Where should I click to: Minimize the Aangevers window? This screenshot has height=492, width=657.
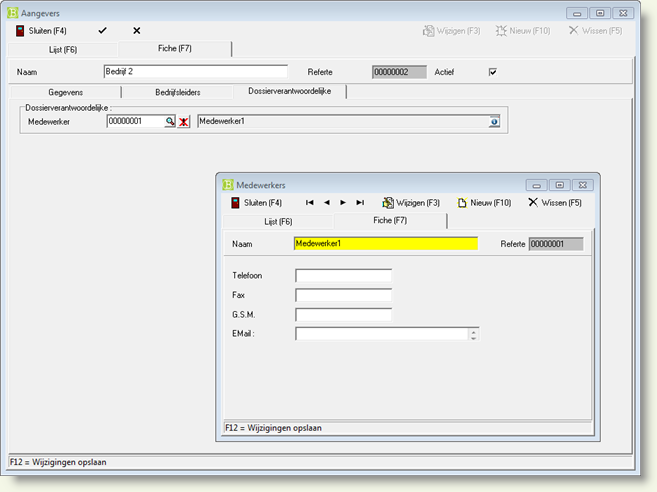click(x=577, y=13)
